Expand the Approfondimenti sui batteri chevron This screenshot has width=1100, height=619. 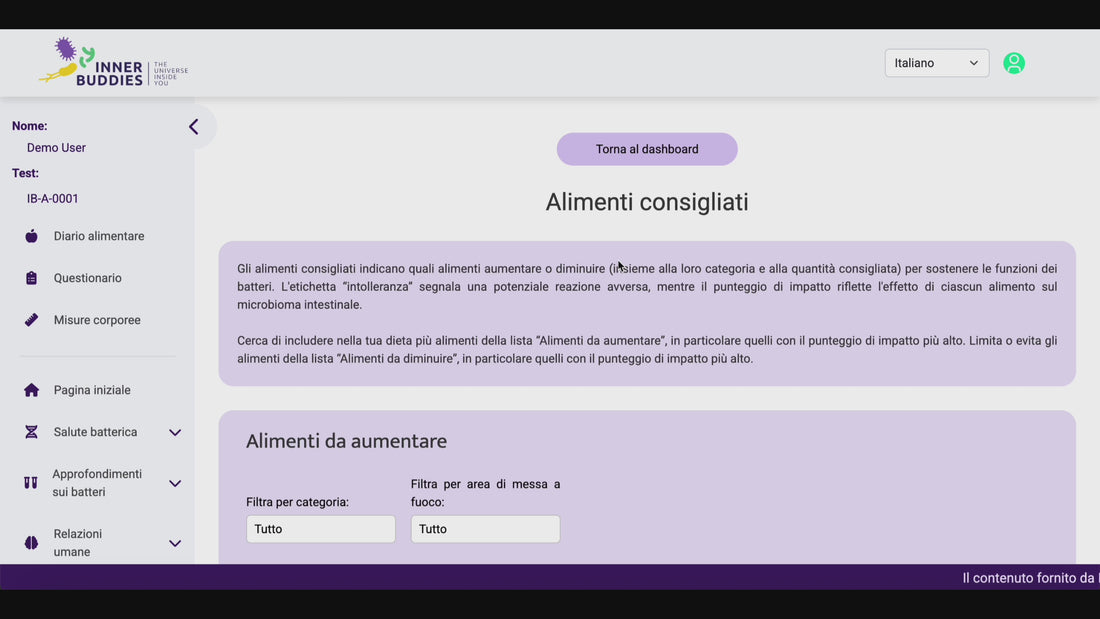175,483
